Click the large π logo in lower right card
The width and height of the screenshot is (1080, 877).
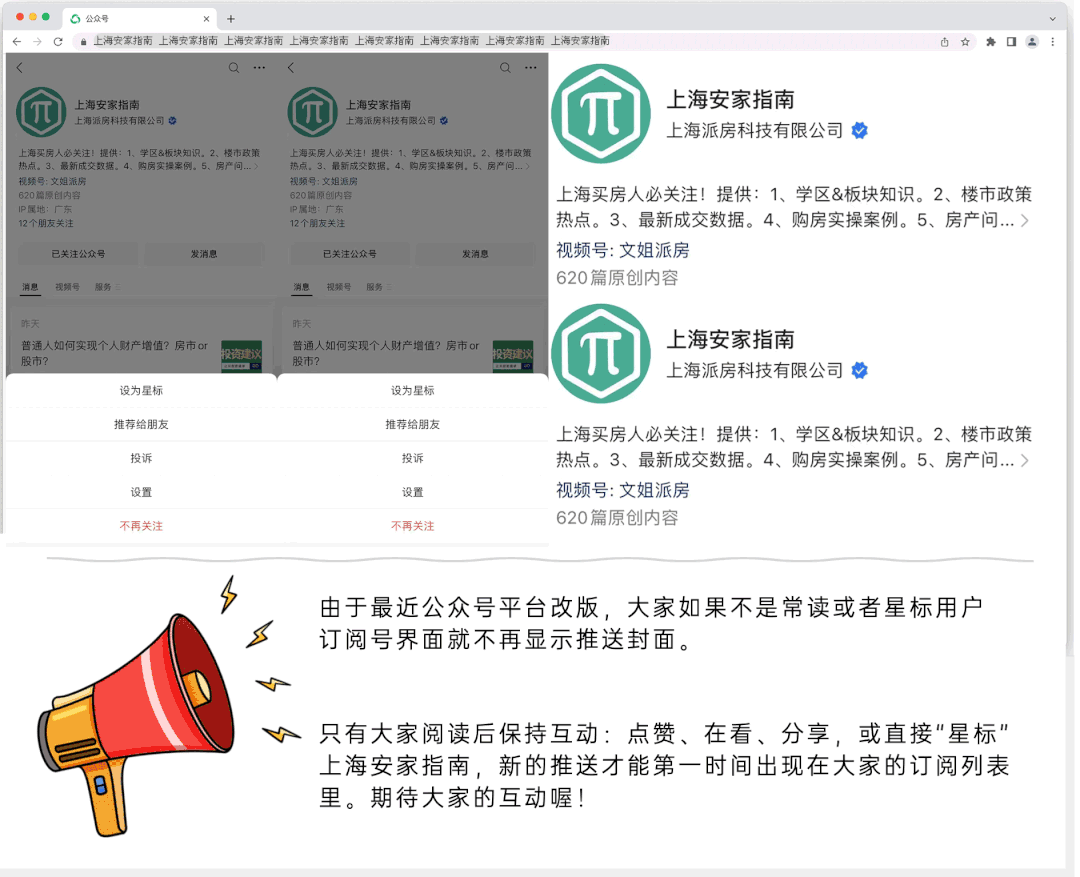601,353
